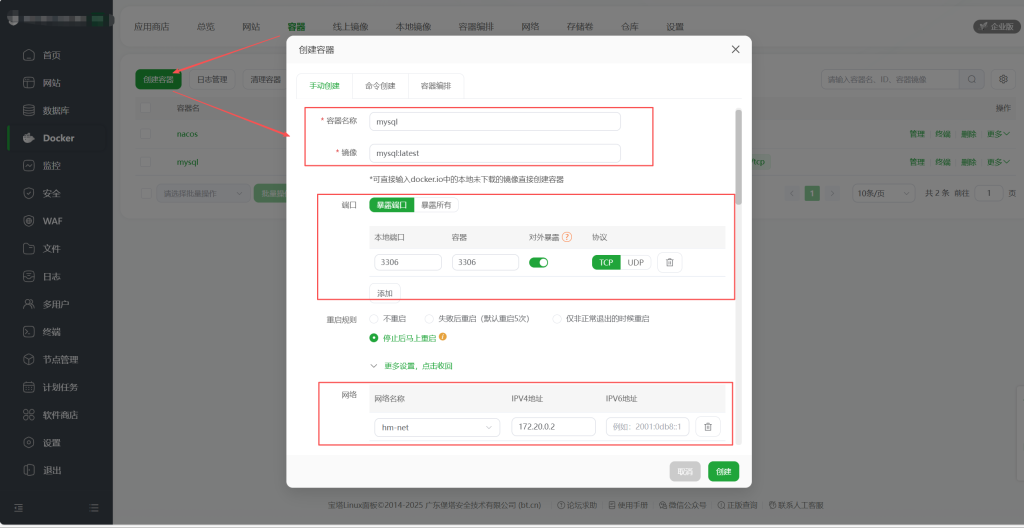Toggle the 对外暴露 switch off
1024x528 pixels.
coord(539,262)
